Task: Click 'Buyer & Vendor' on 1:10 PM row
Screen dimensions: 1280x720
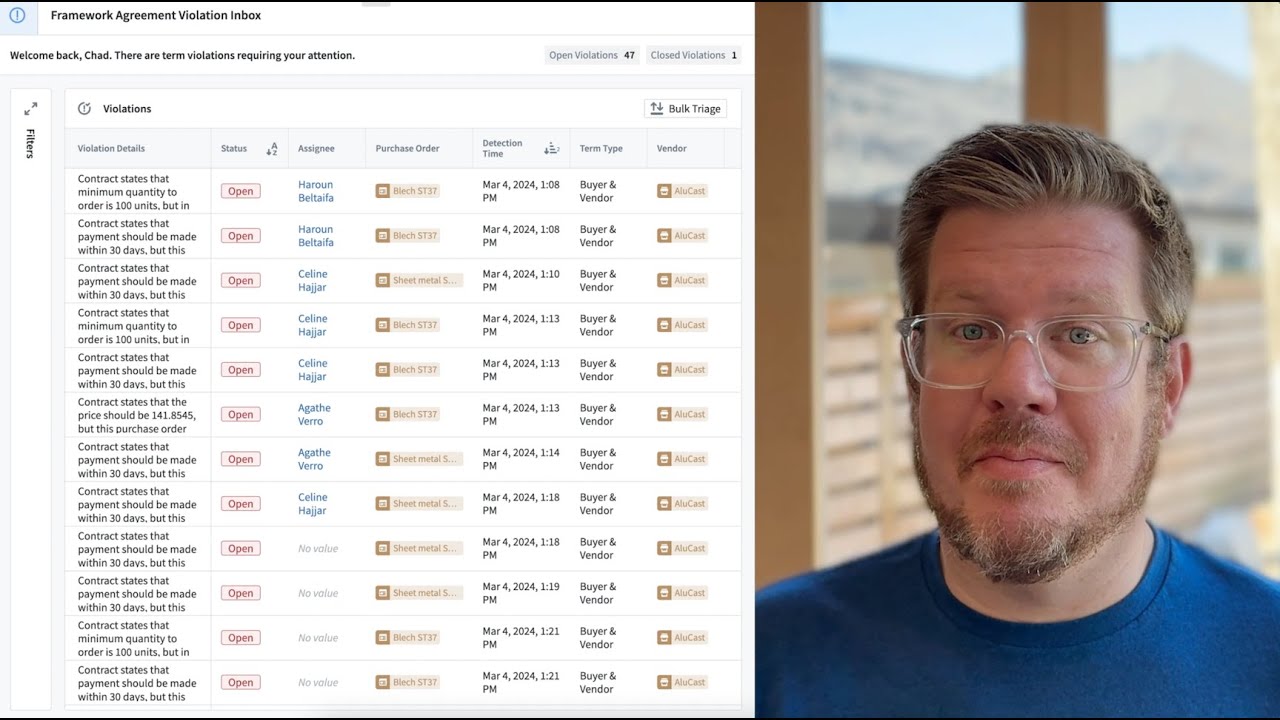Action: (x=598, y=281)
